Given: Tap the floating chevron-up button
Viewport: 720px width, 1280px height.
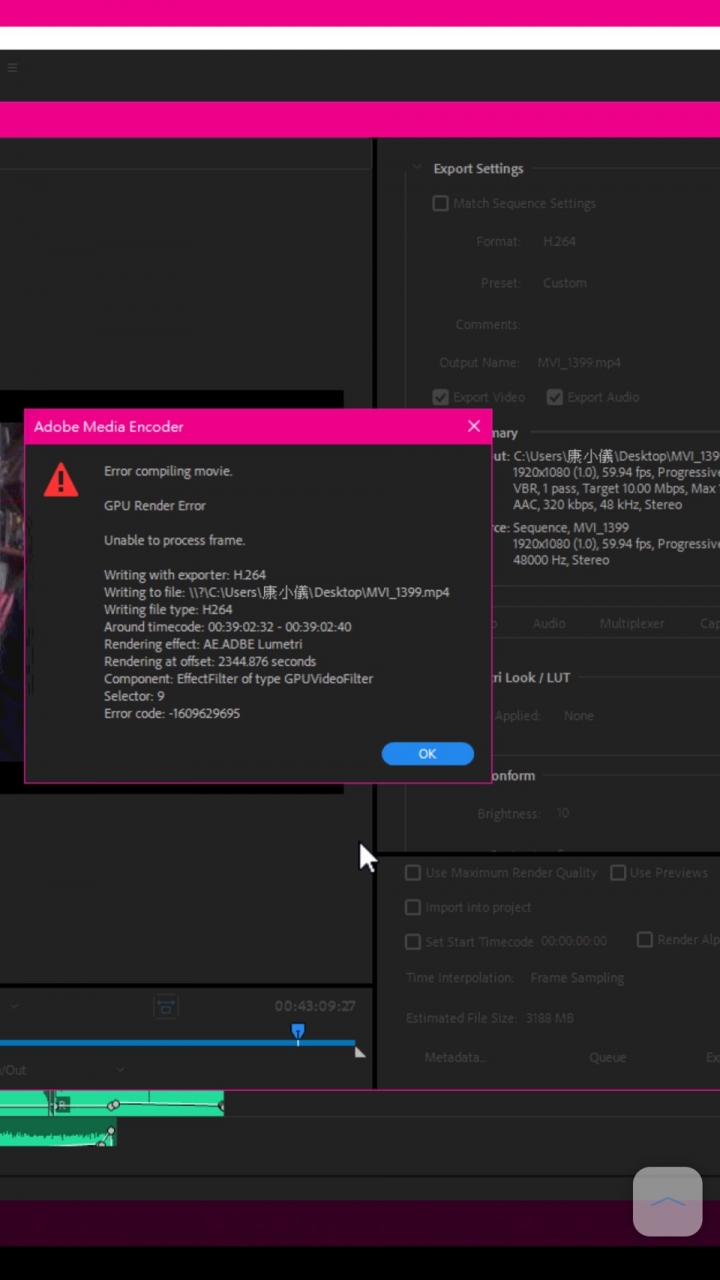Looking at the screenshot, I should pyautogui.click(x=668, y=1201).
